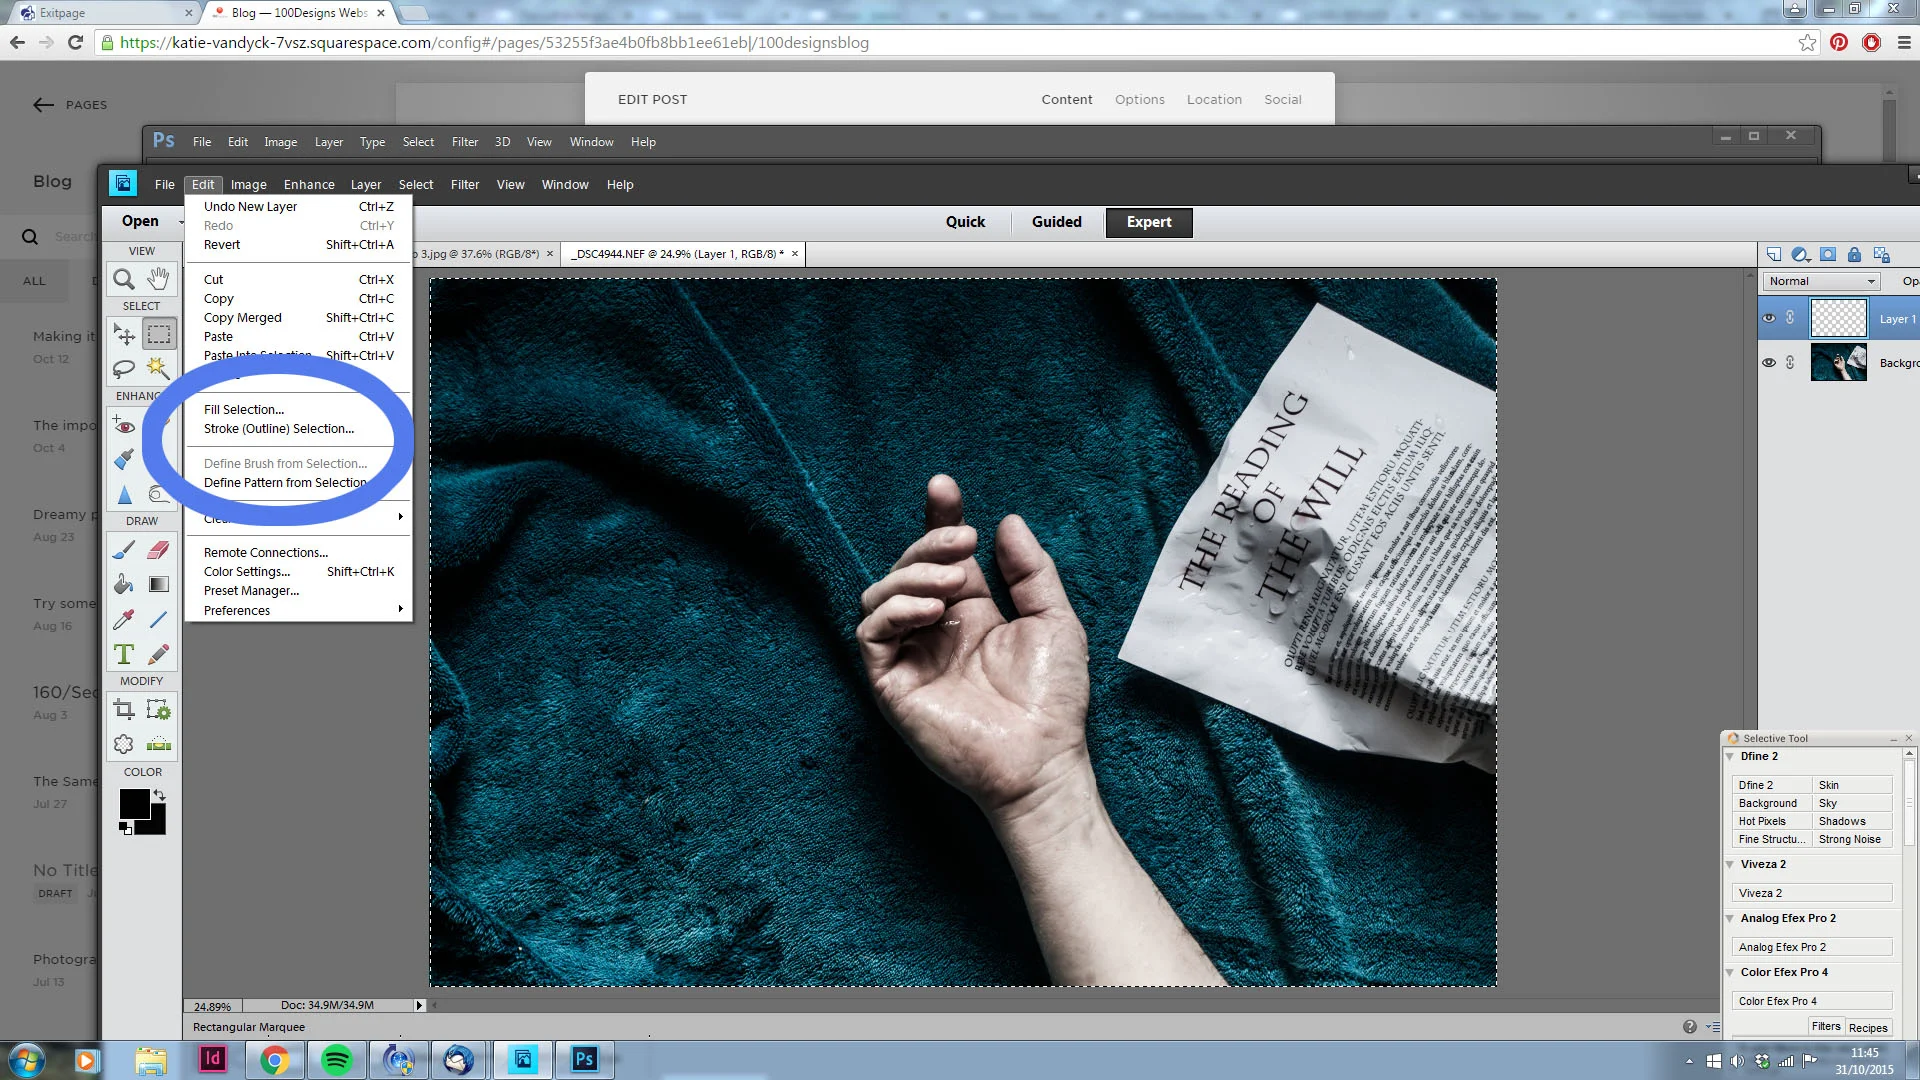This screenshot has width=1920, height=1080.
Task: Switch to the Guided mode tab
Action: [1056, 222]
